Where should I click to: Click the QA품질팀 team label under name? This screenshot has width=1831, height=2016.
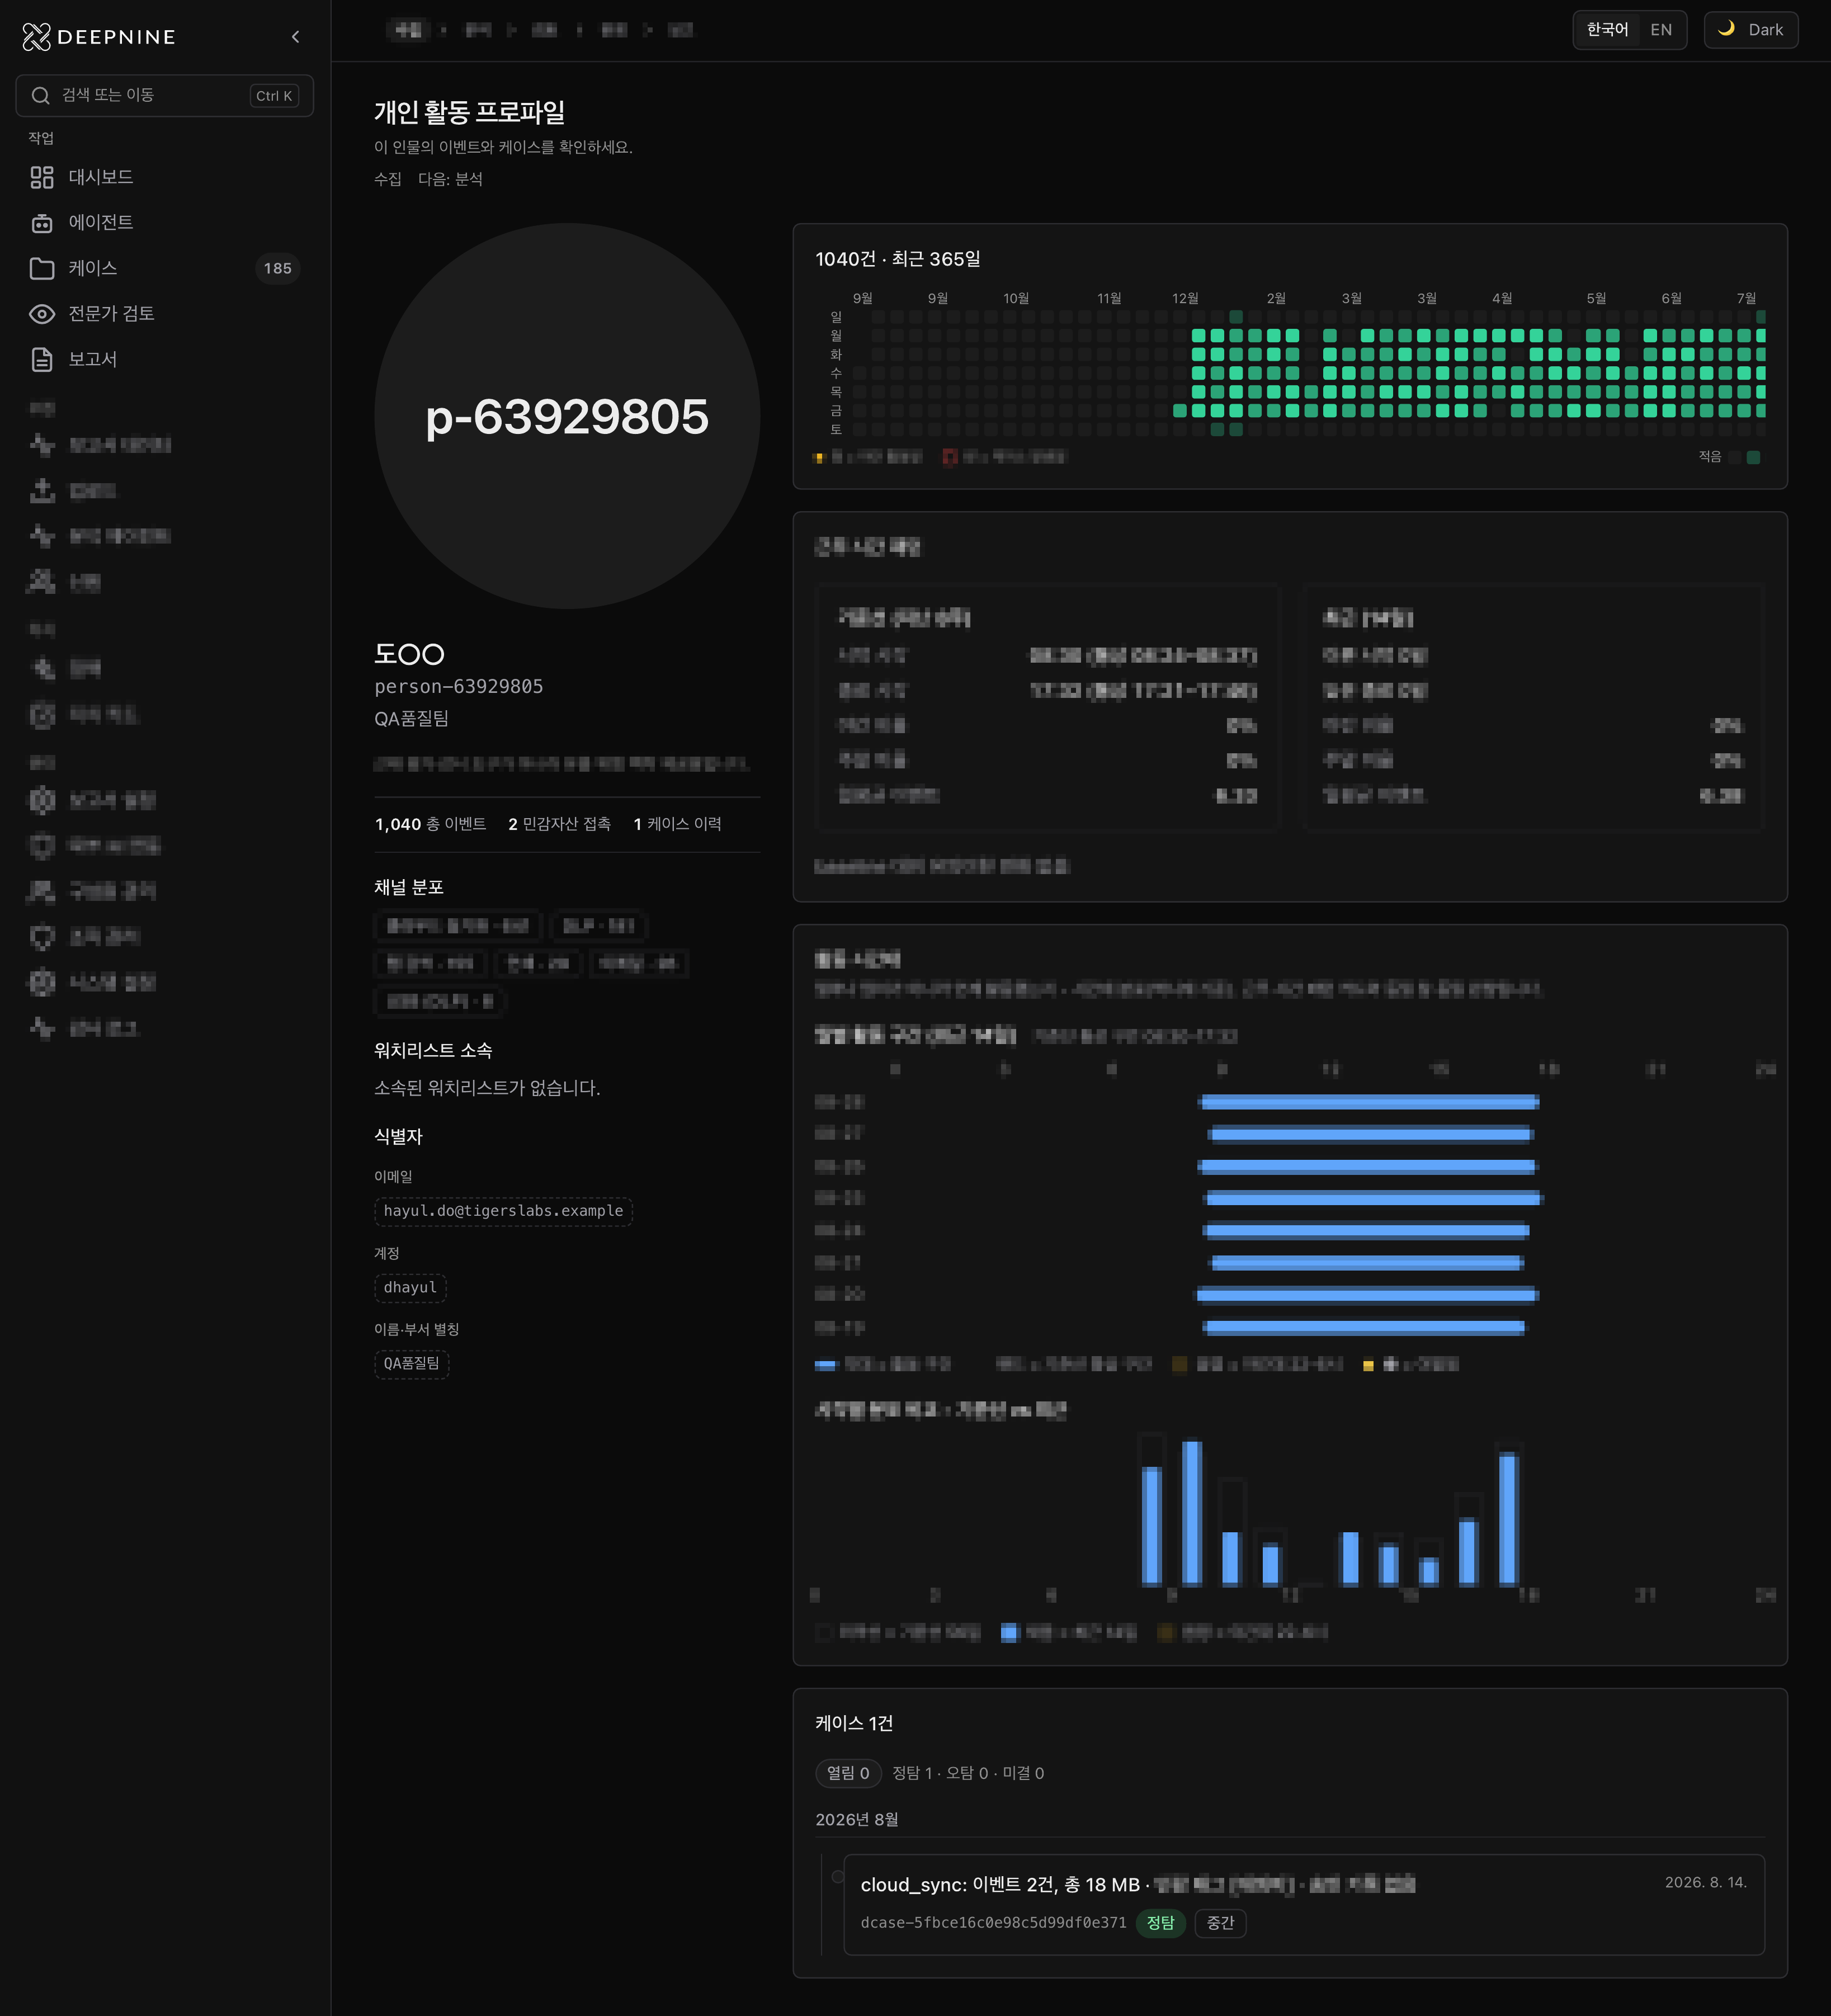tap(411, 718)
